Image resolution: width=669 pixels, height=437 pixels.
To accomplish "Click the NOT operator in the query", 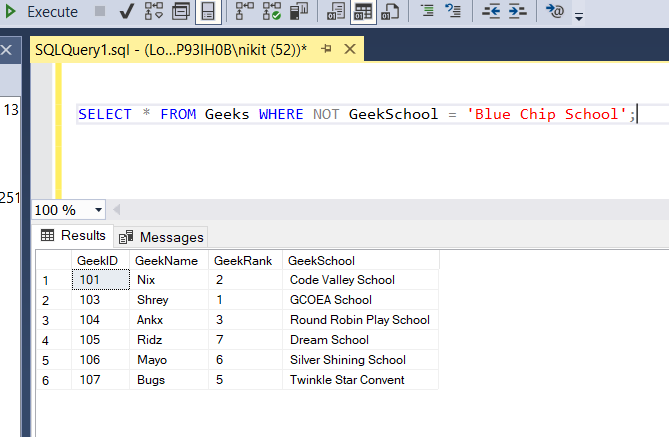I will pos(326,114).
